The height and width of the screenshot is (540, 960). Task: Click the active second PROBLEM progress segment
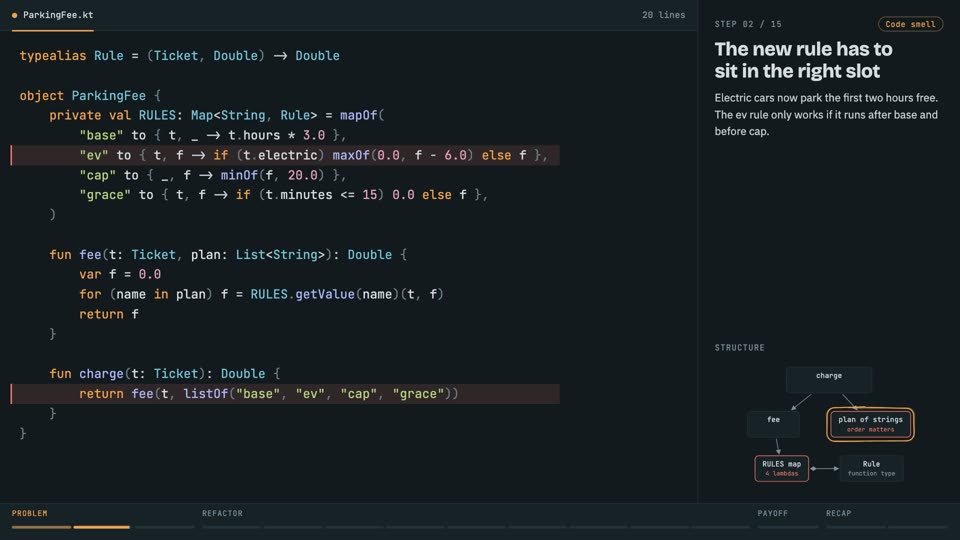(102, 527)
